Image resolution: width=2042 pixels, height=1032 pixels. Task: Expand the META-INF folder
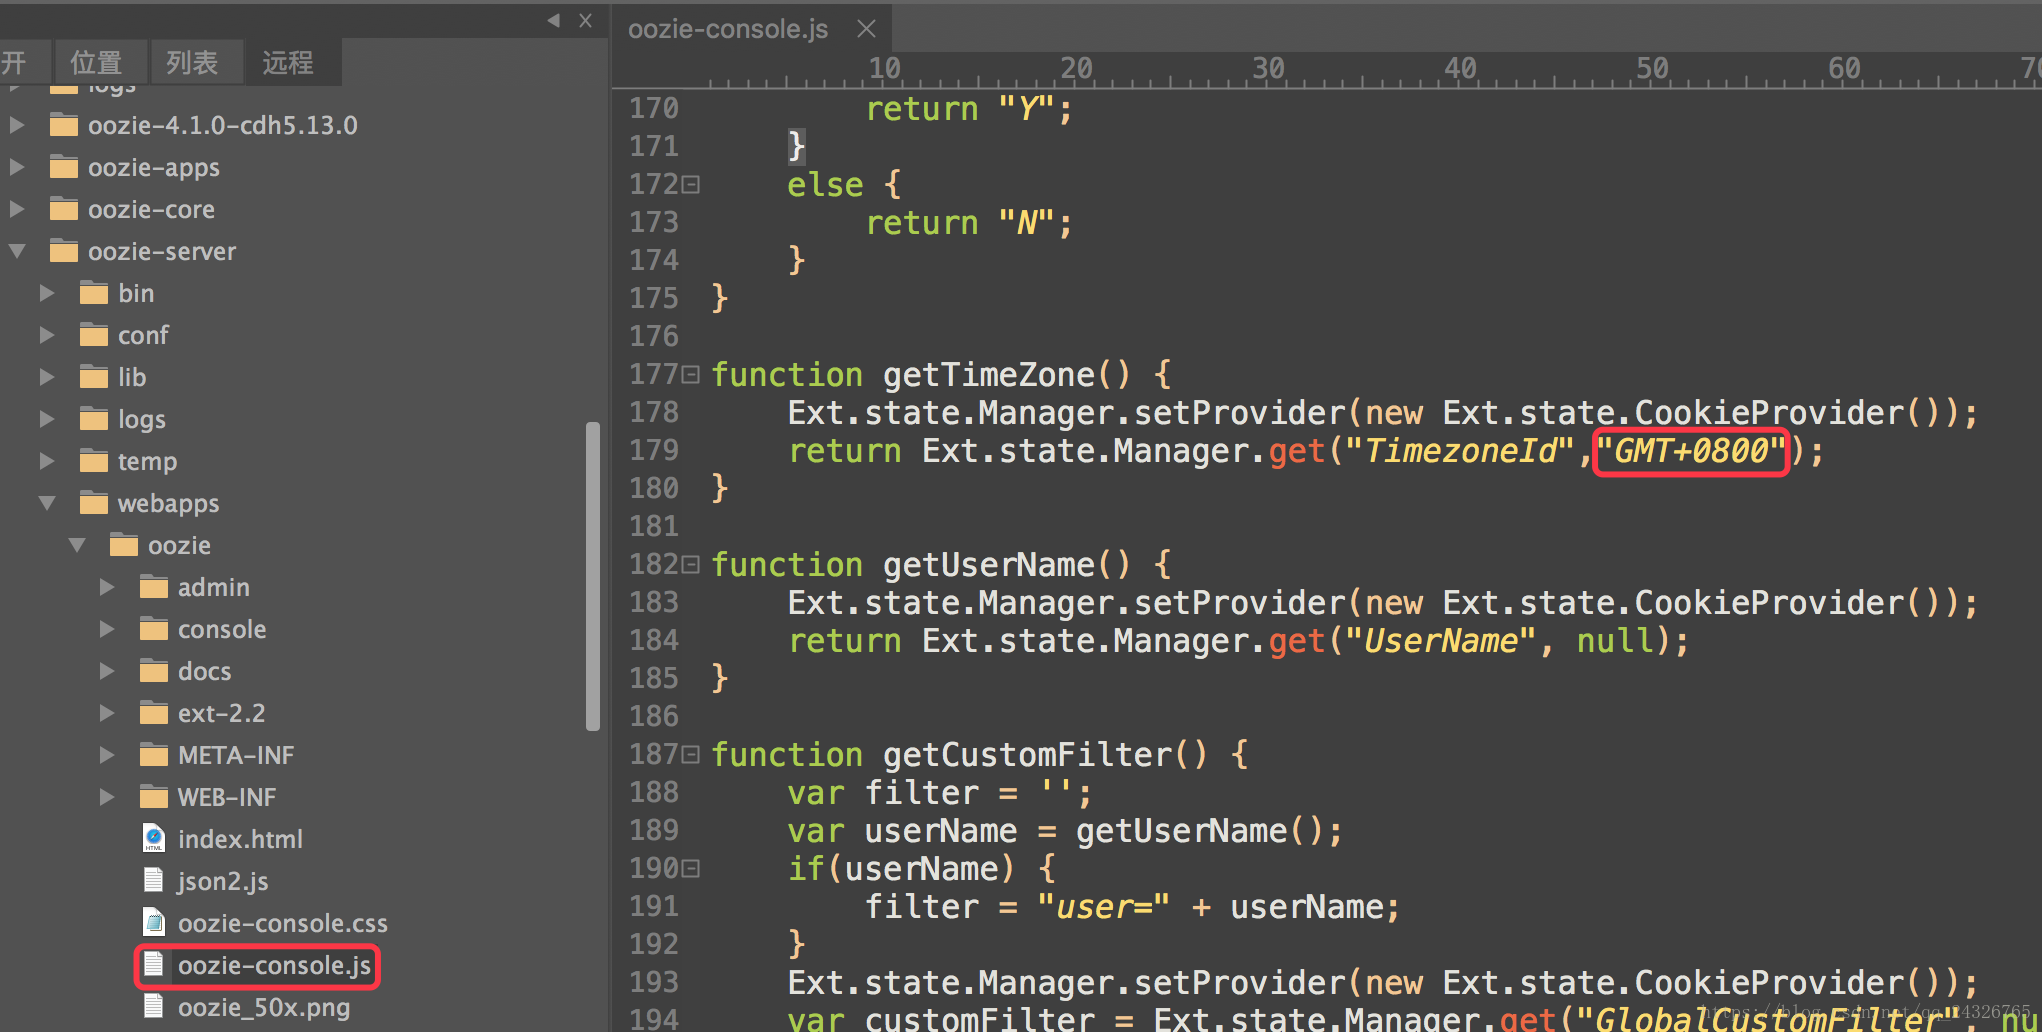tap(107, 755)
